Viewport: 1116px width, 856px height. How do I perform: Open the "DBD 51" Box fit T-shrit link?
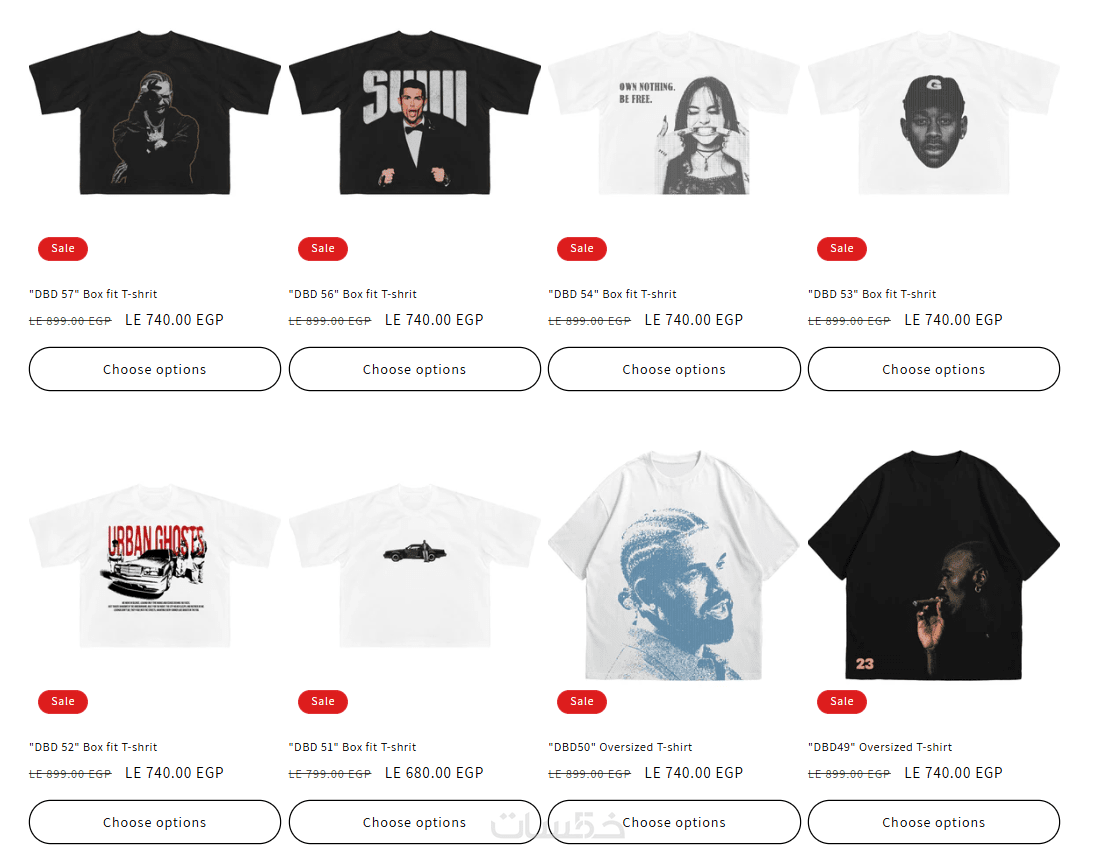pos(352,747)
